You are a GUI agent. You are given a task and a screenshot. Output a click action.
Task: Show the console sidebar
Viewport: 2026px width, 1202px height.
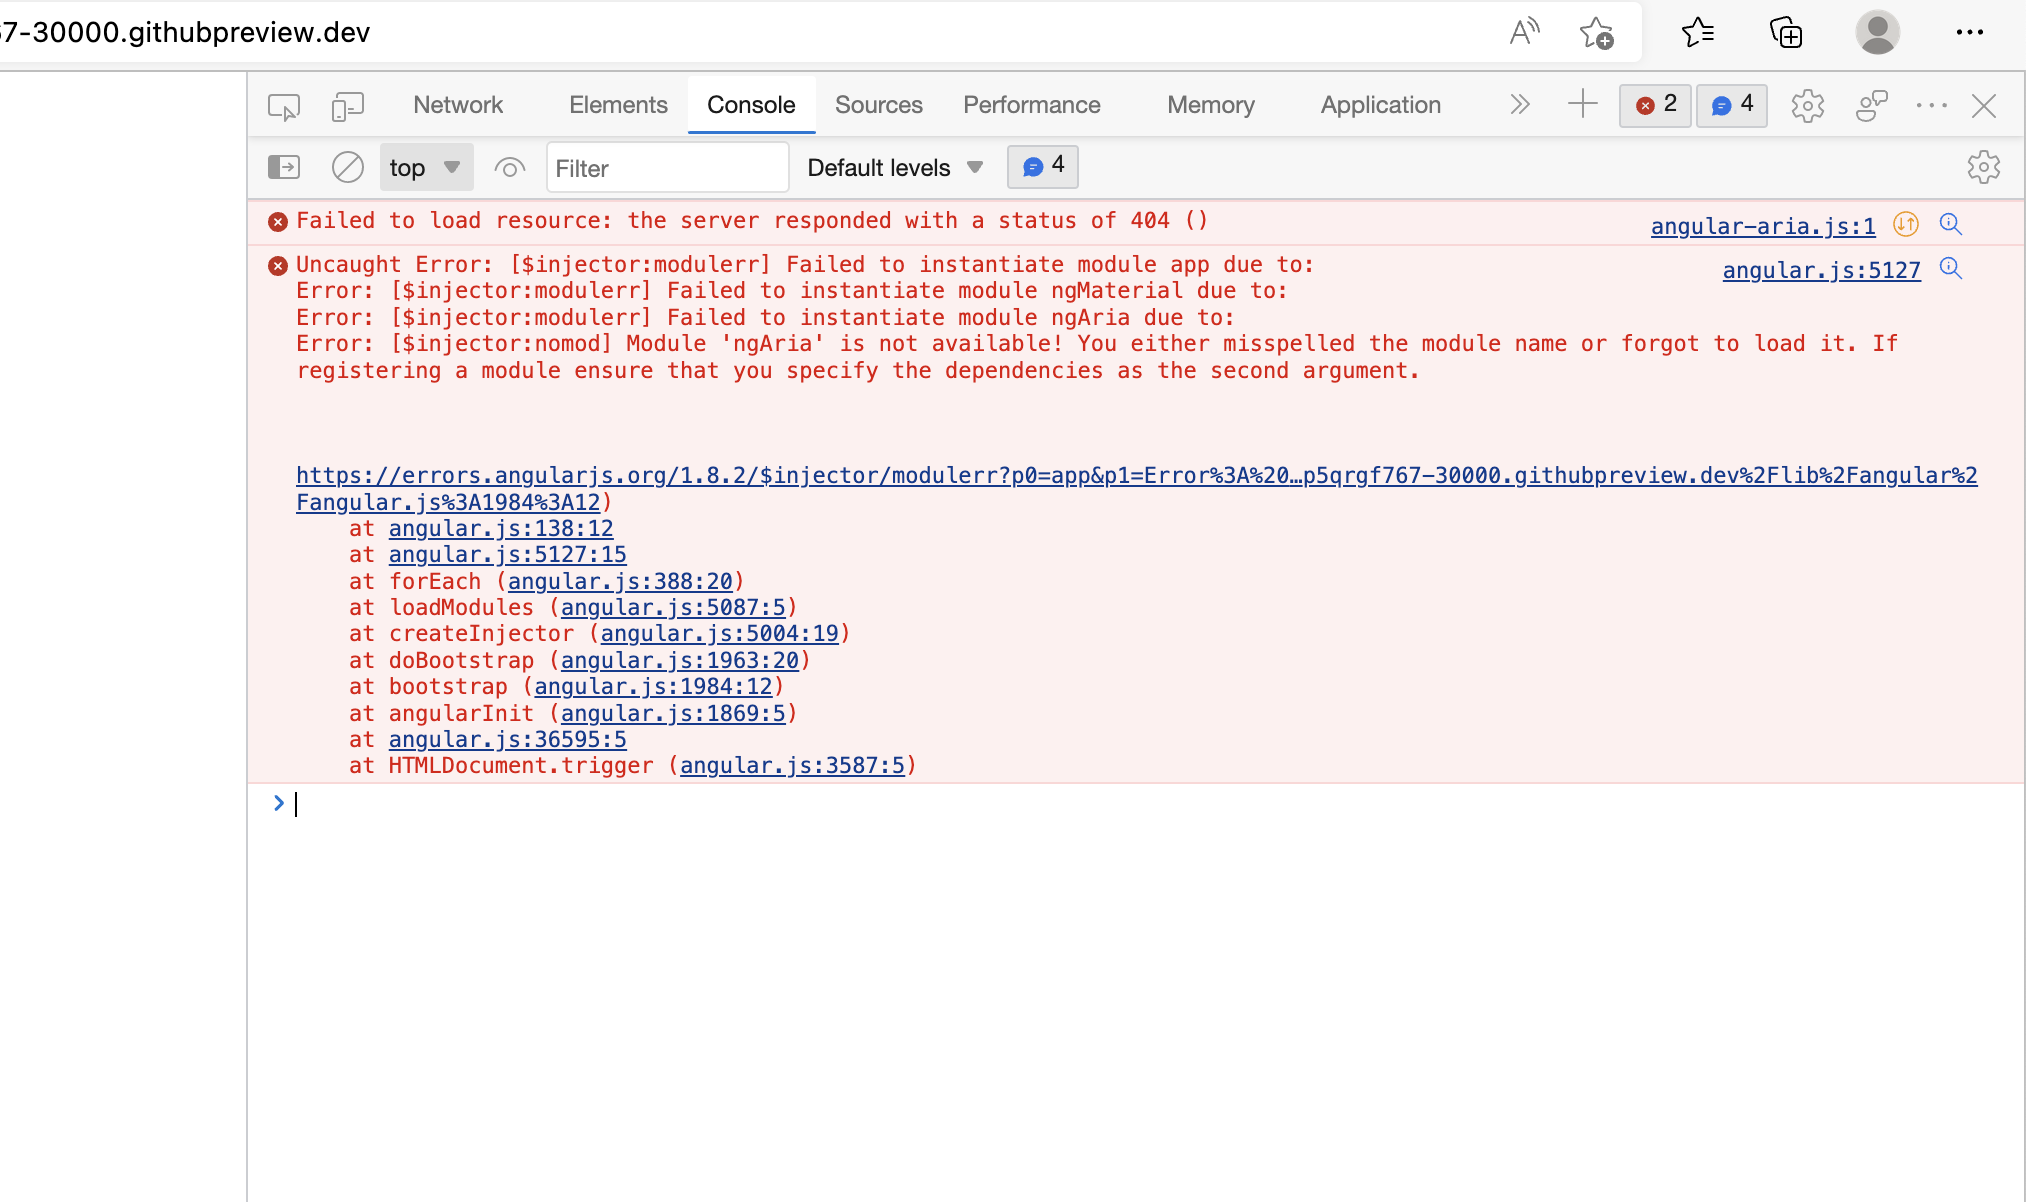(284, 167)
